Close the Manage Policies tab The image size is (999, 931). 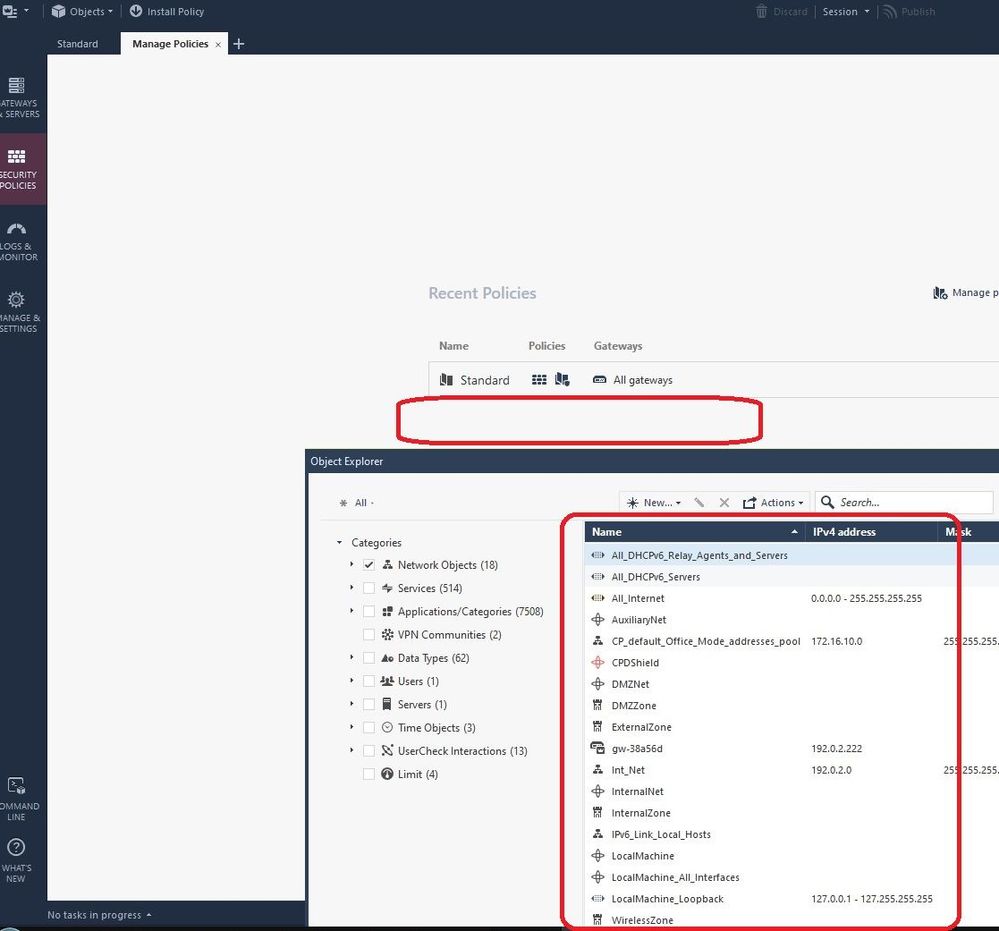coord(218,45)
